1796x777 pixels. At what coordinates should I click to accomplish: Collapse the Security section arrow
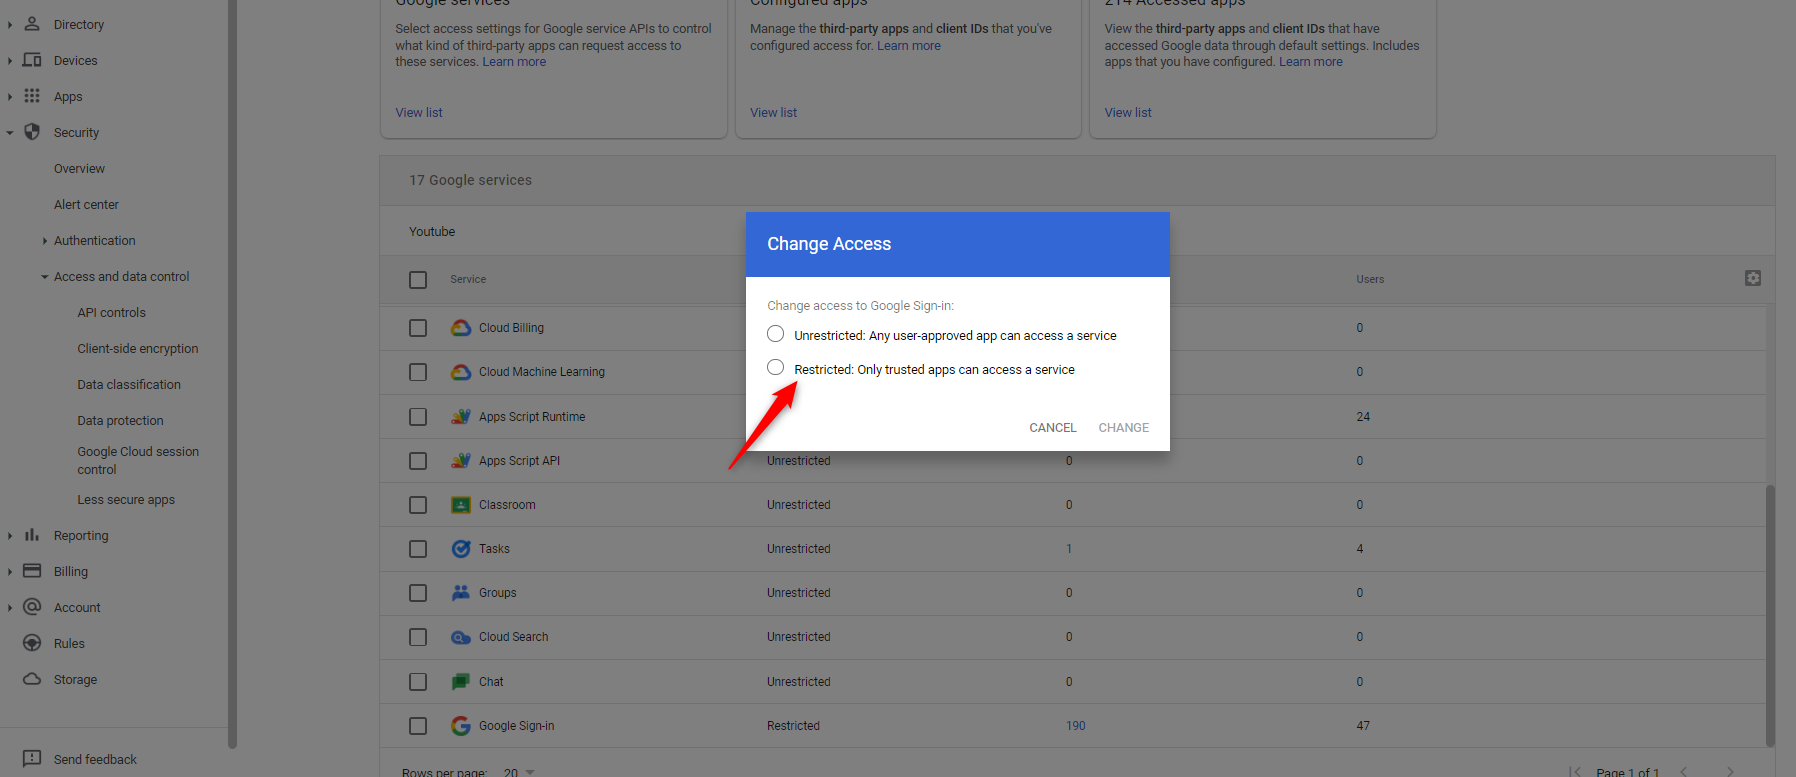click(x=10, y=133)
